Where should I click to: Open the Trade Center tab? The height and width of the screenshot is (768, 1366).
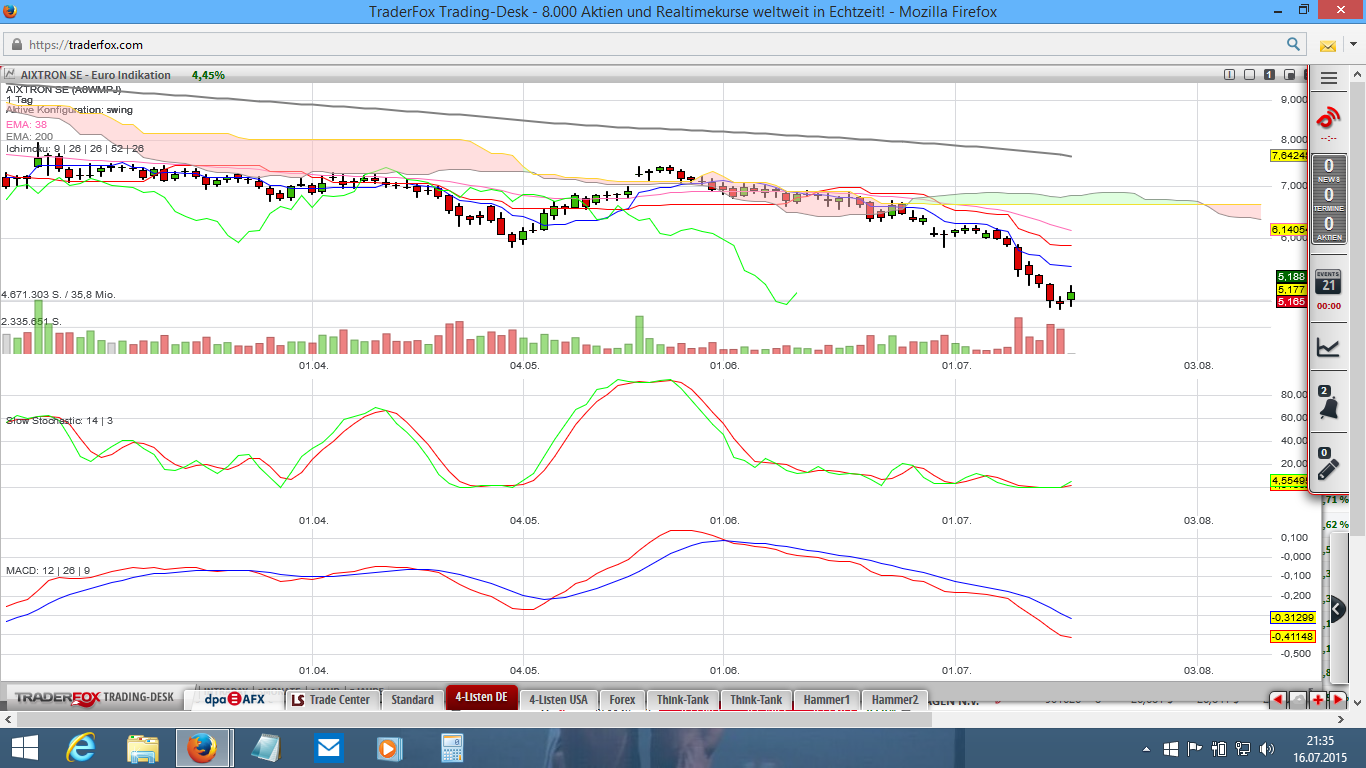(331, 699)
